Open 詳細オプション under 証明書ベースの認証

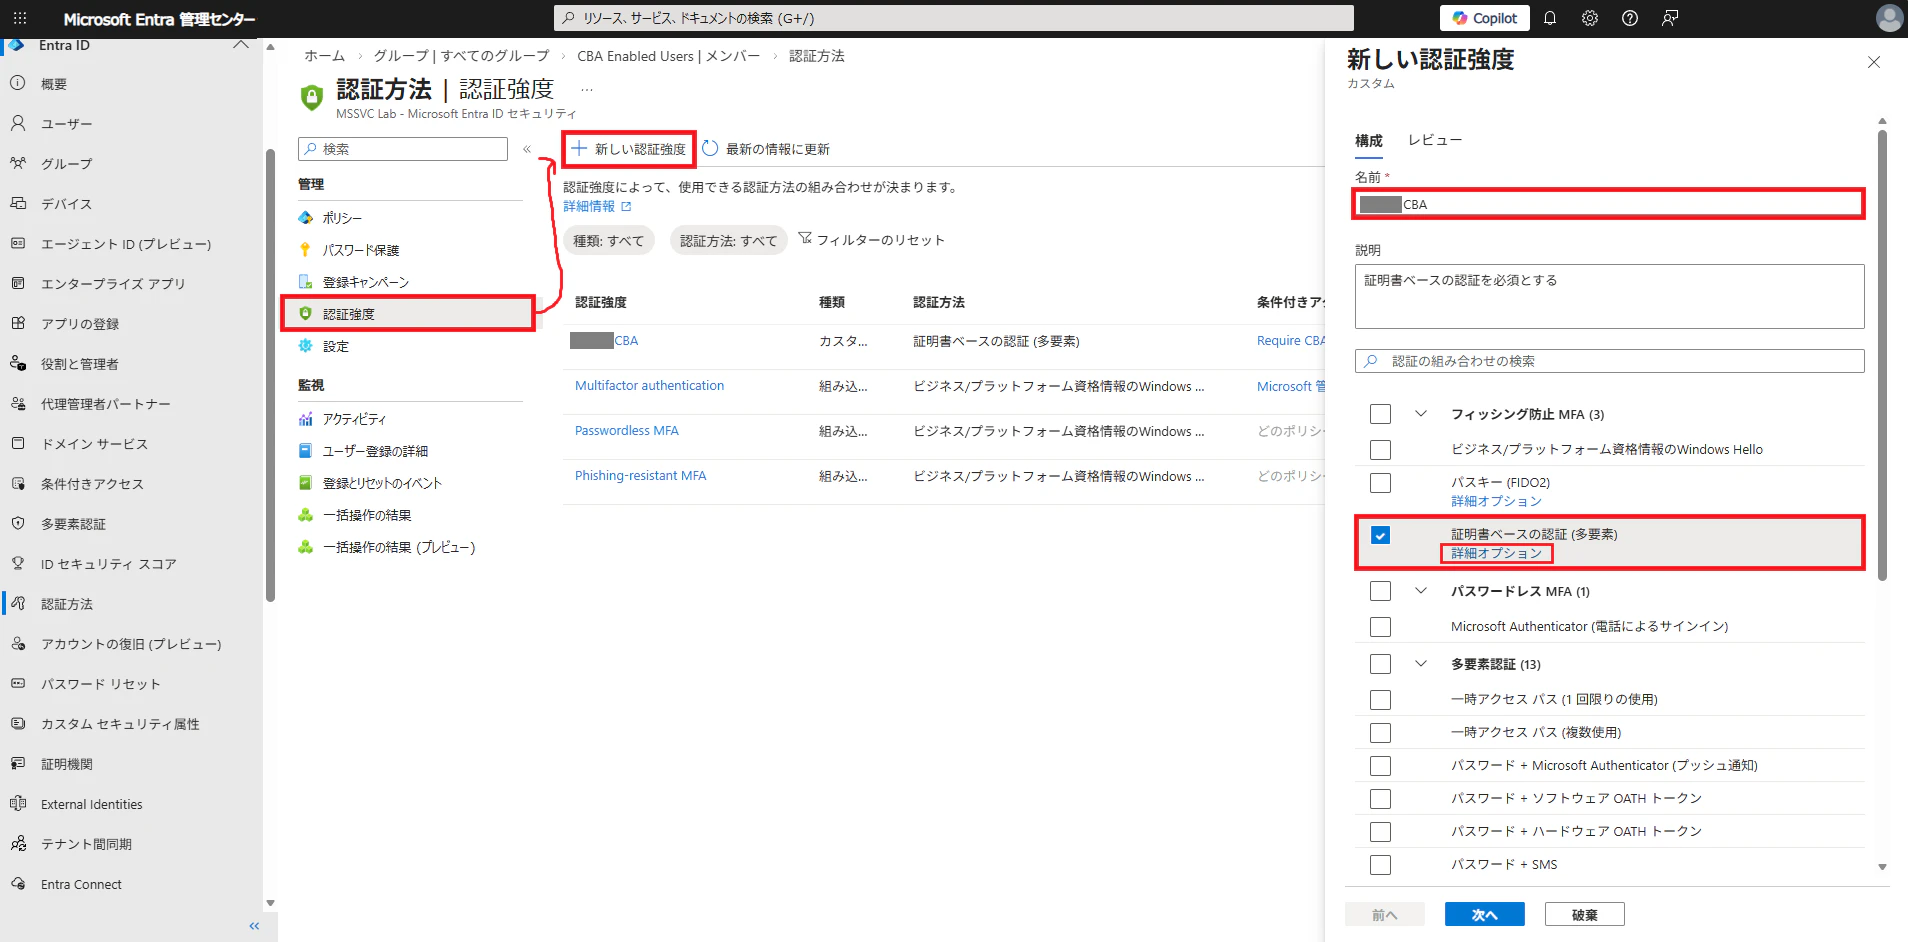(x=1497, y=553)
